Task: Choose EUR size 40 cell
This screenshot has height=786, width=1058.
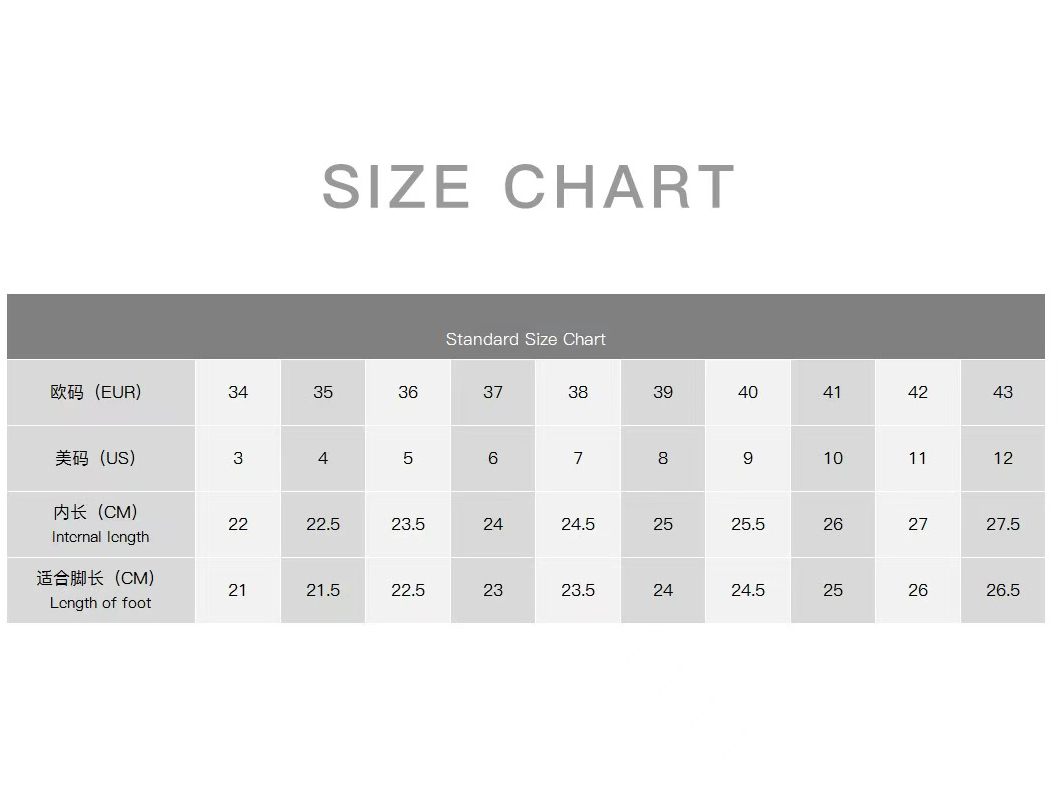Action: click(x=748, y=392)
